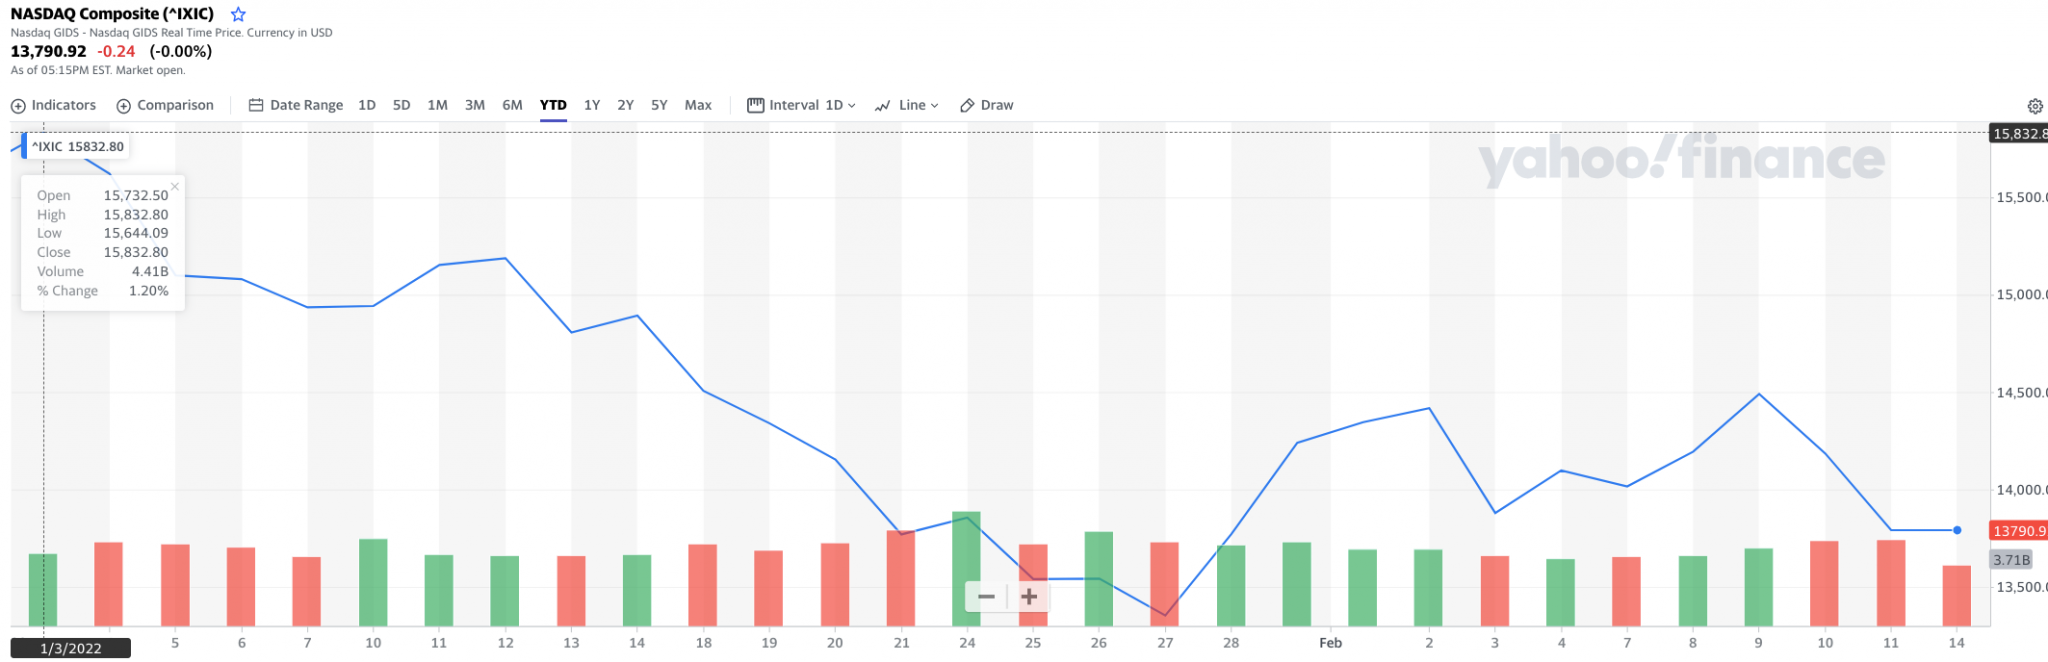The image size is (2048, 662).
Task: Click the % Change value 1.20%
Action: (x=149, y=291)
